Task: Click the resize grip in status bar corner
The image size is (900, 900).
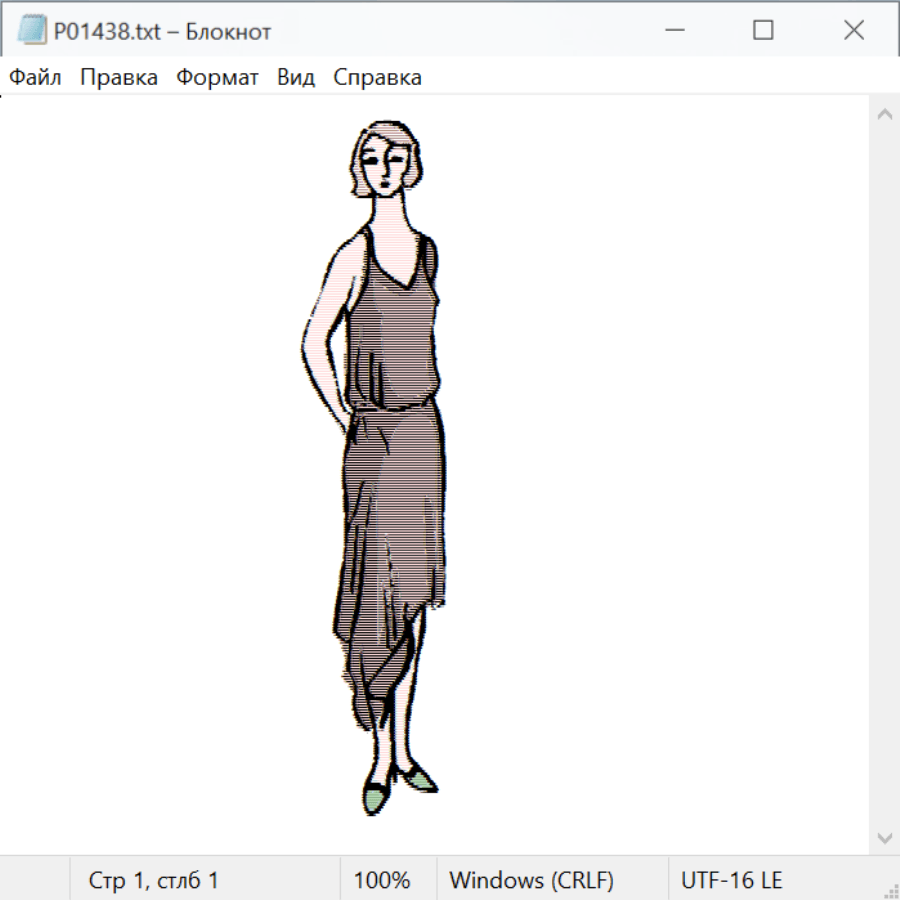Action: coord(890,890)
